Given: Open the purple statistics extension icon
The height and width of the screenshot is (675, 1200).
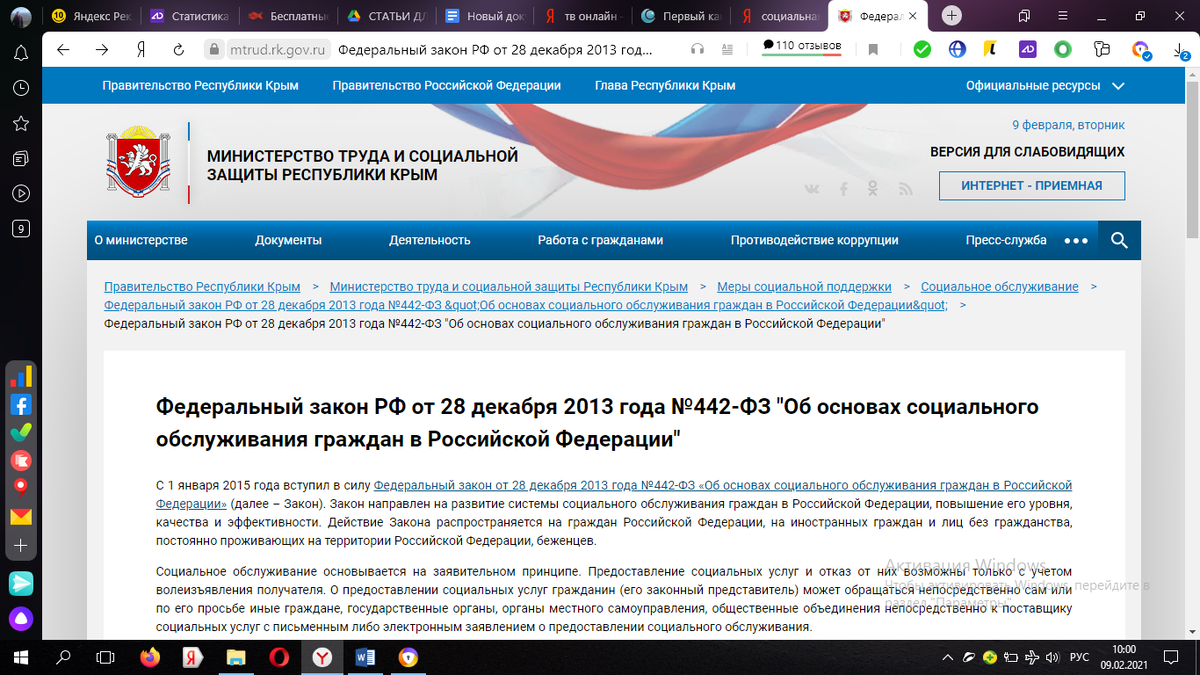Looking at the screenshot, I should pos(1027,49).
